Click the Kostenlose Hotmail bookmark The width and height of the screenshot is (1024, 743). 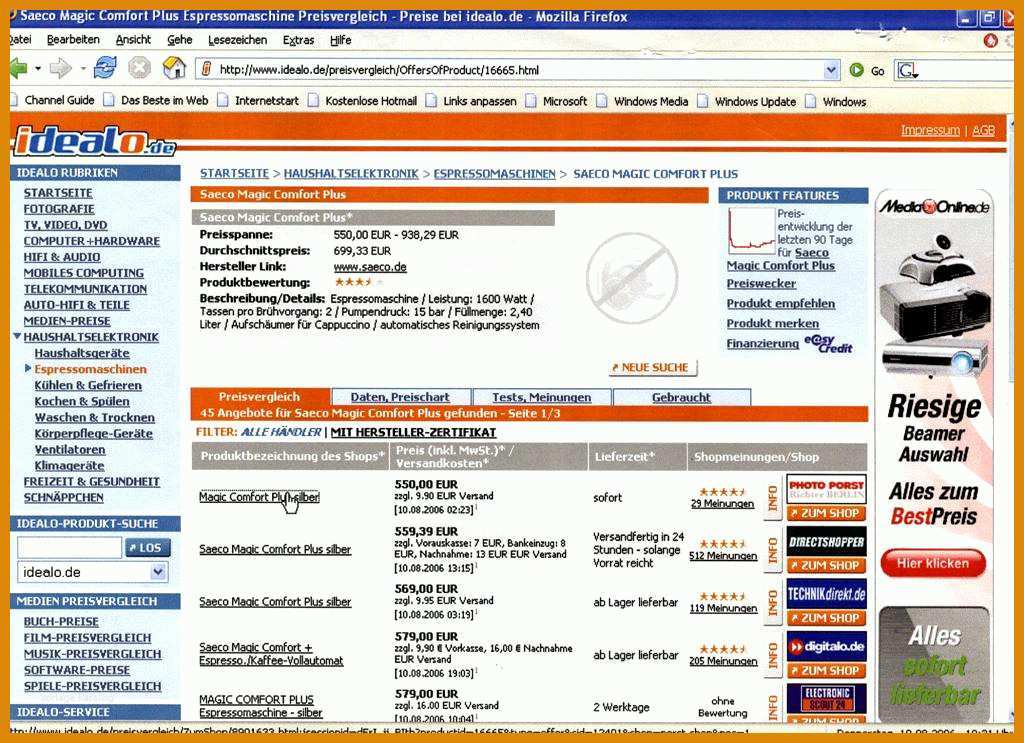pyautogui.click(x=362, y=101)
